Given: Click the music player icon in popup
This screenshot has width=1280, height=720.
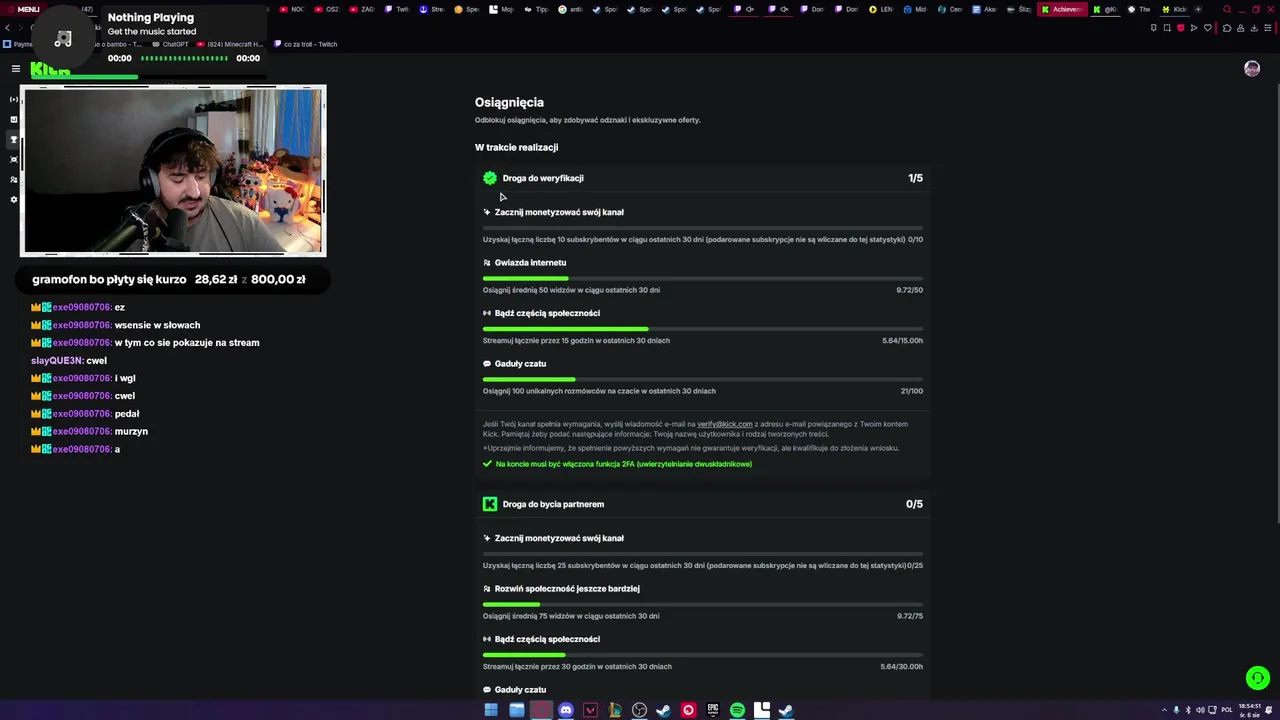Looking at the screenshot, I should coord(63,39).
